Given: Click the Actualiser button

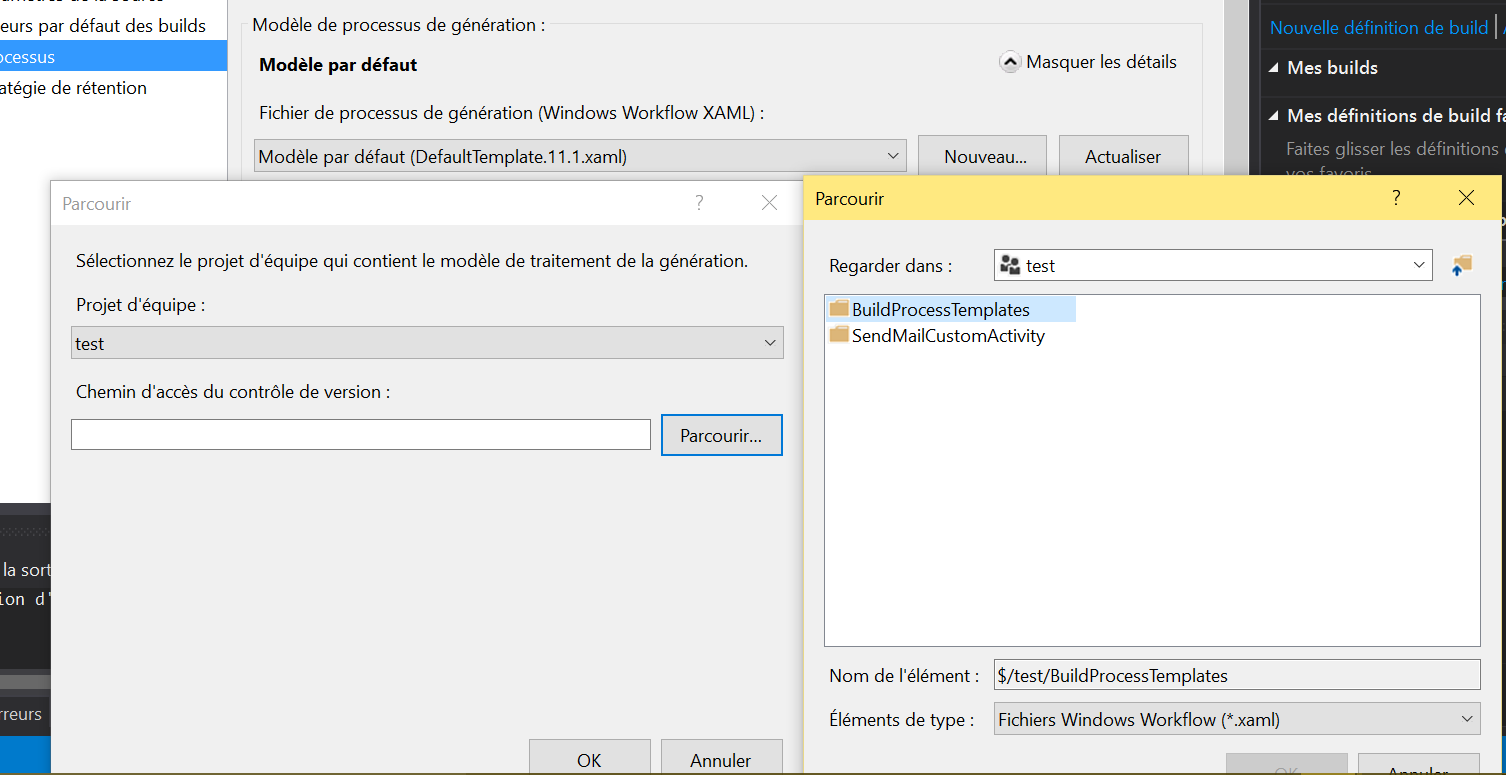Looking at the screenshot, I should click(x=1123, y=156).
